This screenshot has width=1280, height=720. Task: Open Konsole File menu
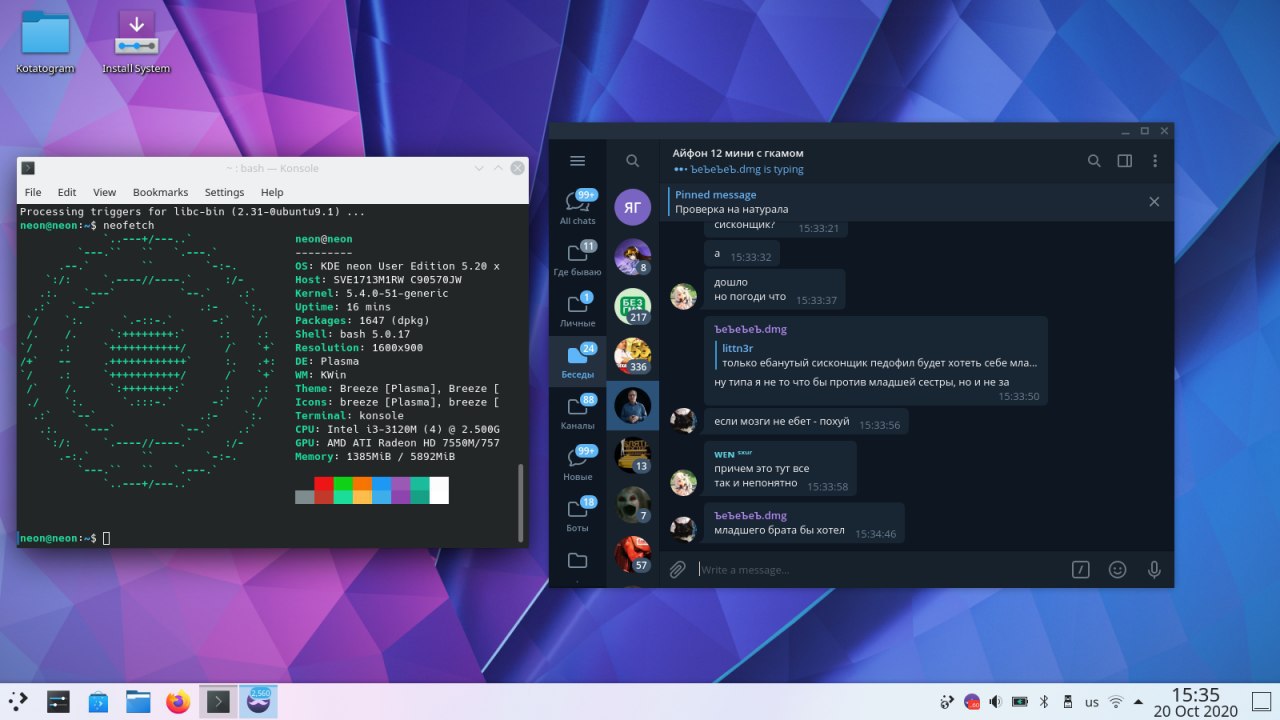pyautogui.click(x=33, y=192)
